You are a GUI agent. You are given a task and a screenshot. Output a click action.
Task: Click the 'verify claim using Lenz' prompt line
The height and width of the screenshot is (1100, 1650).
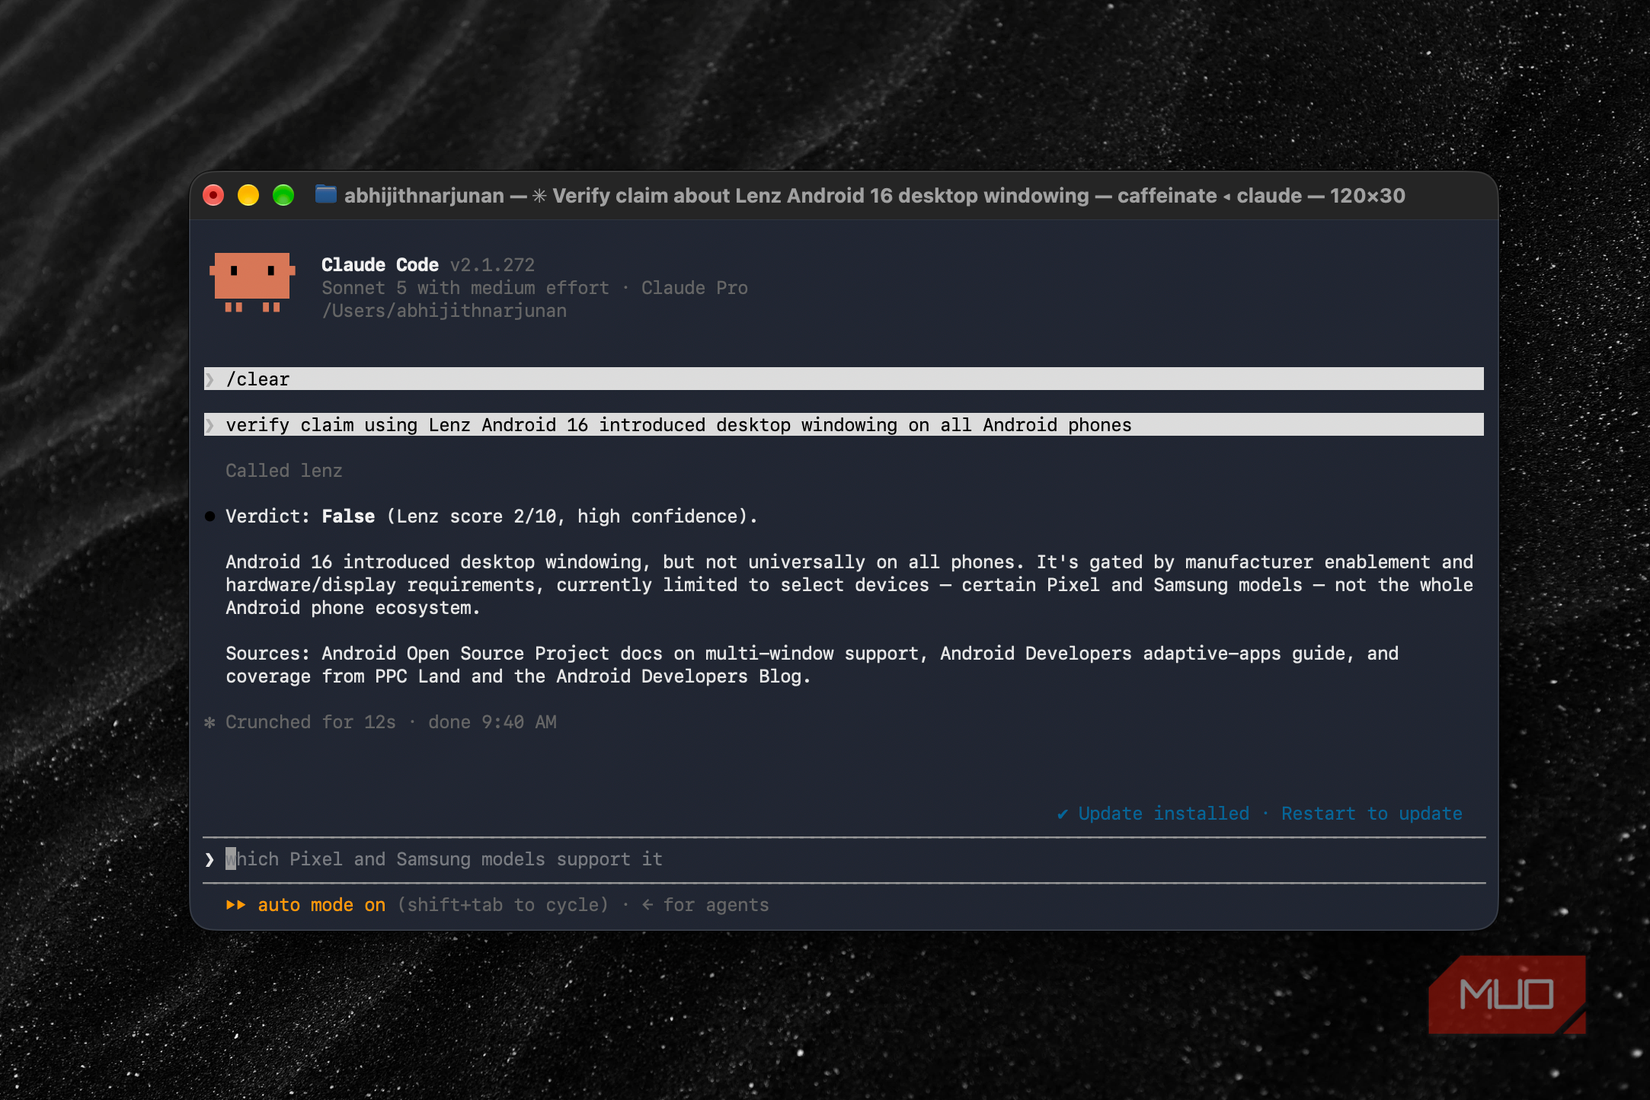coord(844,425)
